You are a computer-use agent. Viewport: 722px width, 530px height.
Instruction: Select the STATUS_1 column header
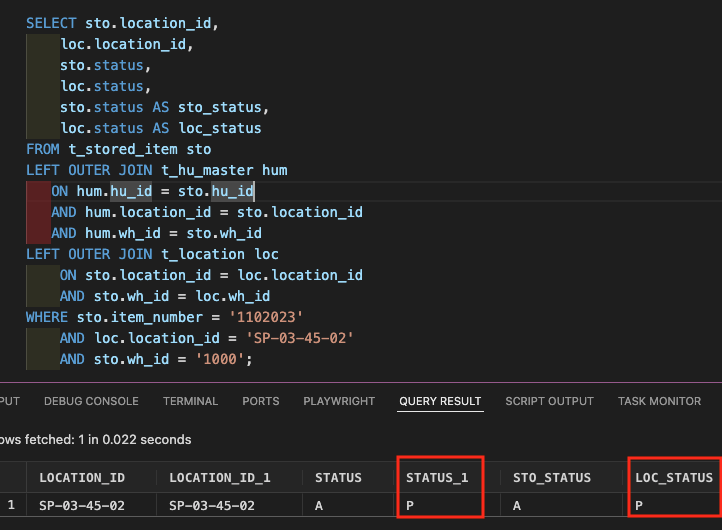click(437, 478)
